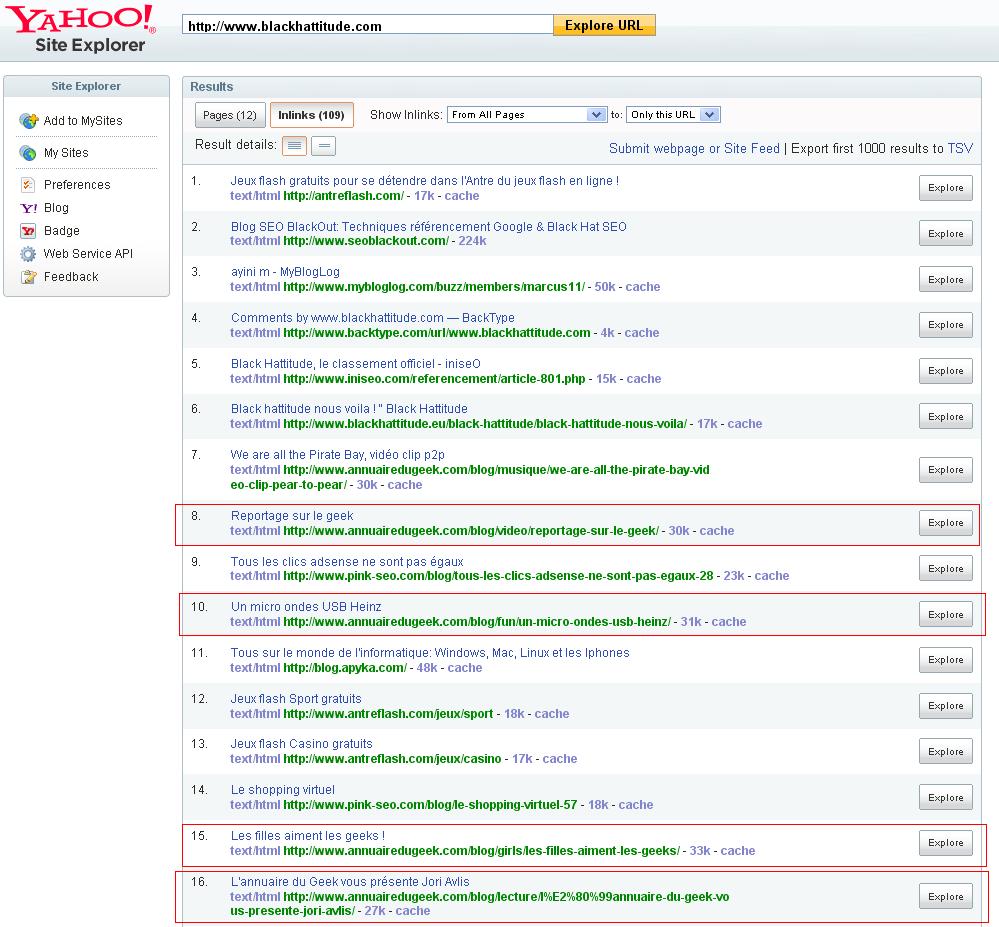Explore result 4 BackType
999x927 pixels.
945,325
